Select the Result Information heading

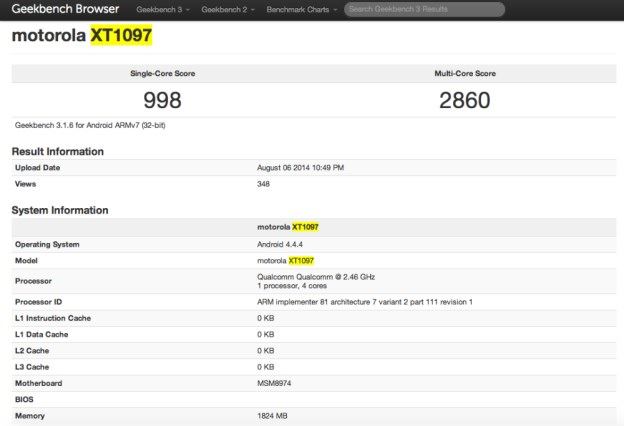click(58, 151)
